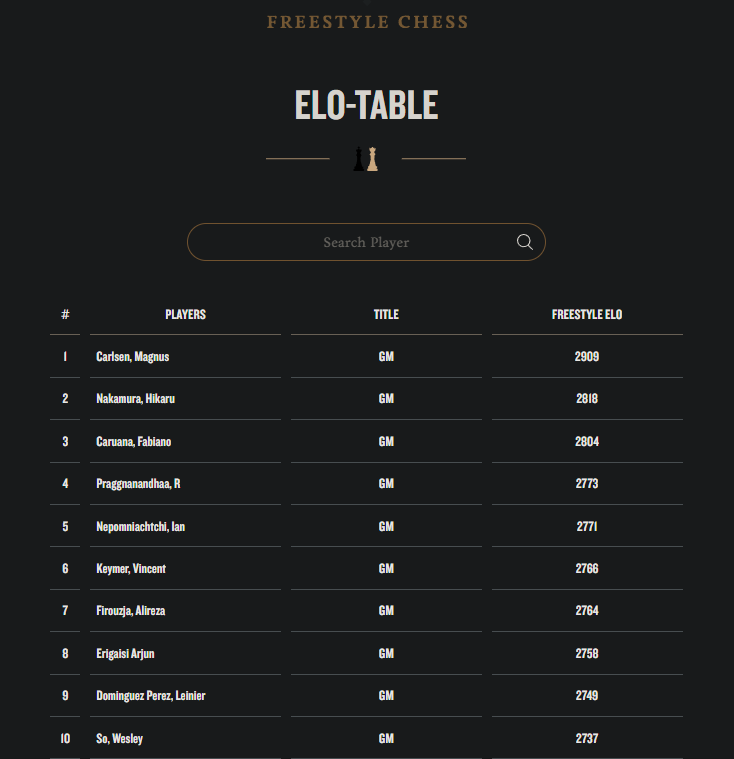Click the ELO-TABLE page heading
This screenshot has height=759, width=734.
pos(367,105)
